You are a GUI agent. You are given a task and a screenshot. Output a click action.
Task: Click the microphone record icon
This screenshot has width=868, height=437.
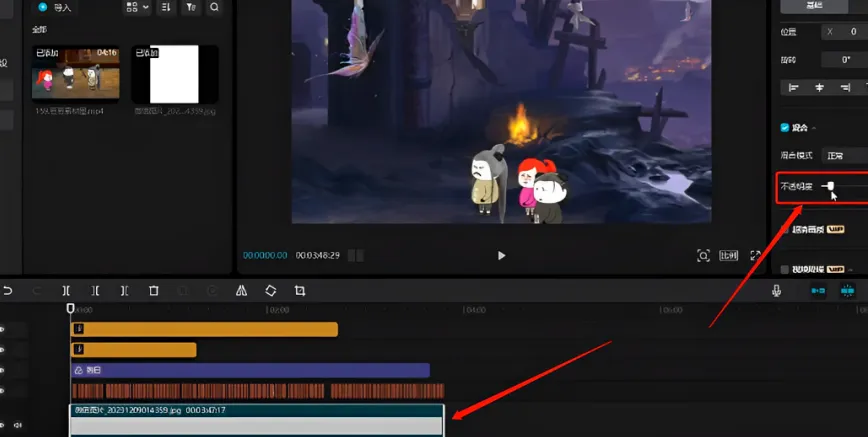pos(777,291)
